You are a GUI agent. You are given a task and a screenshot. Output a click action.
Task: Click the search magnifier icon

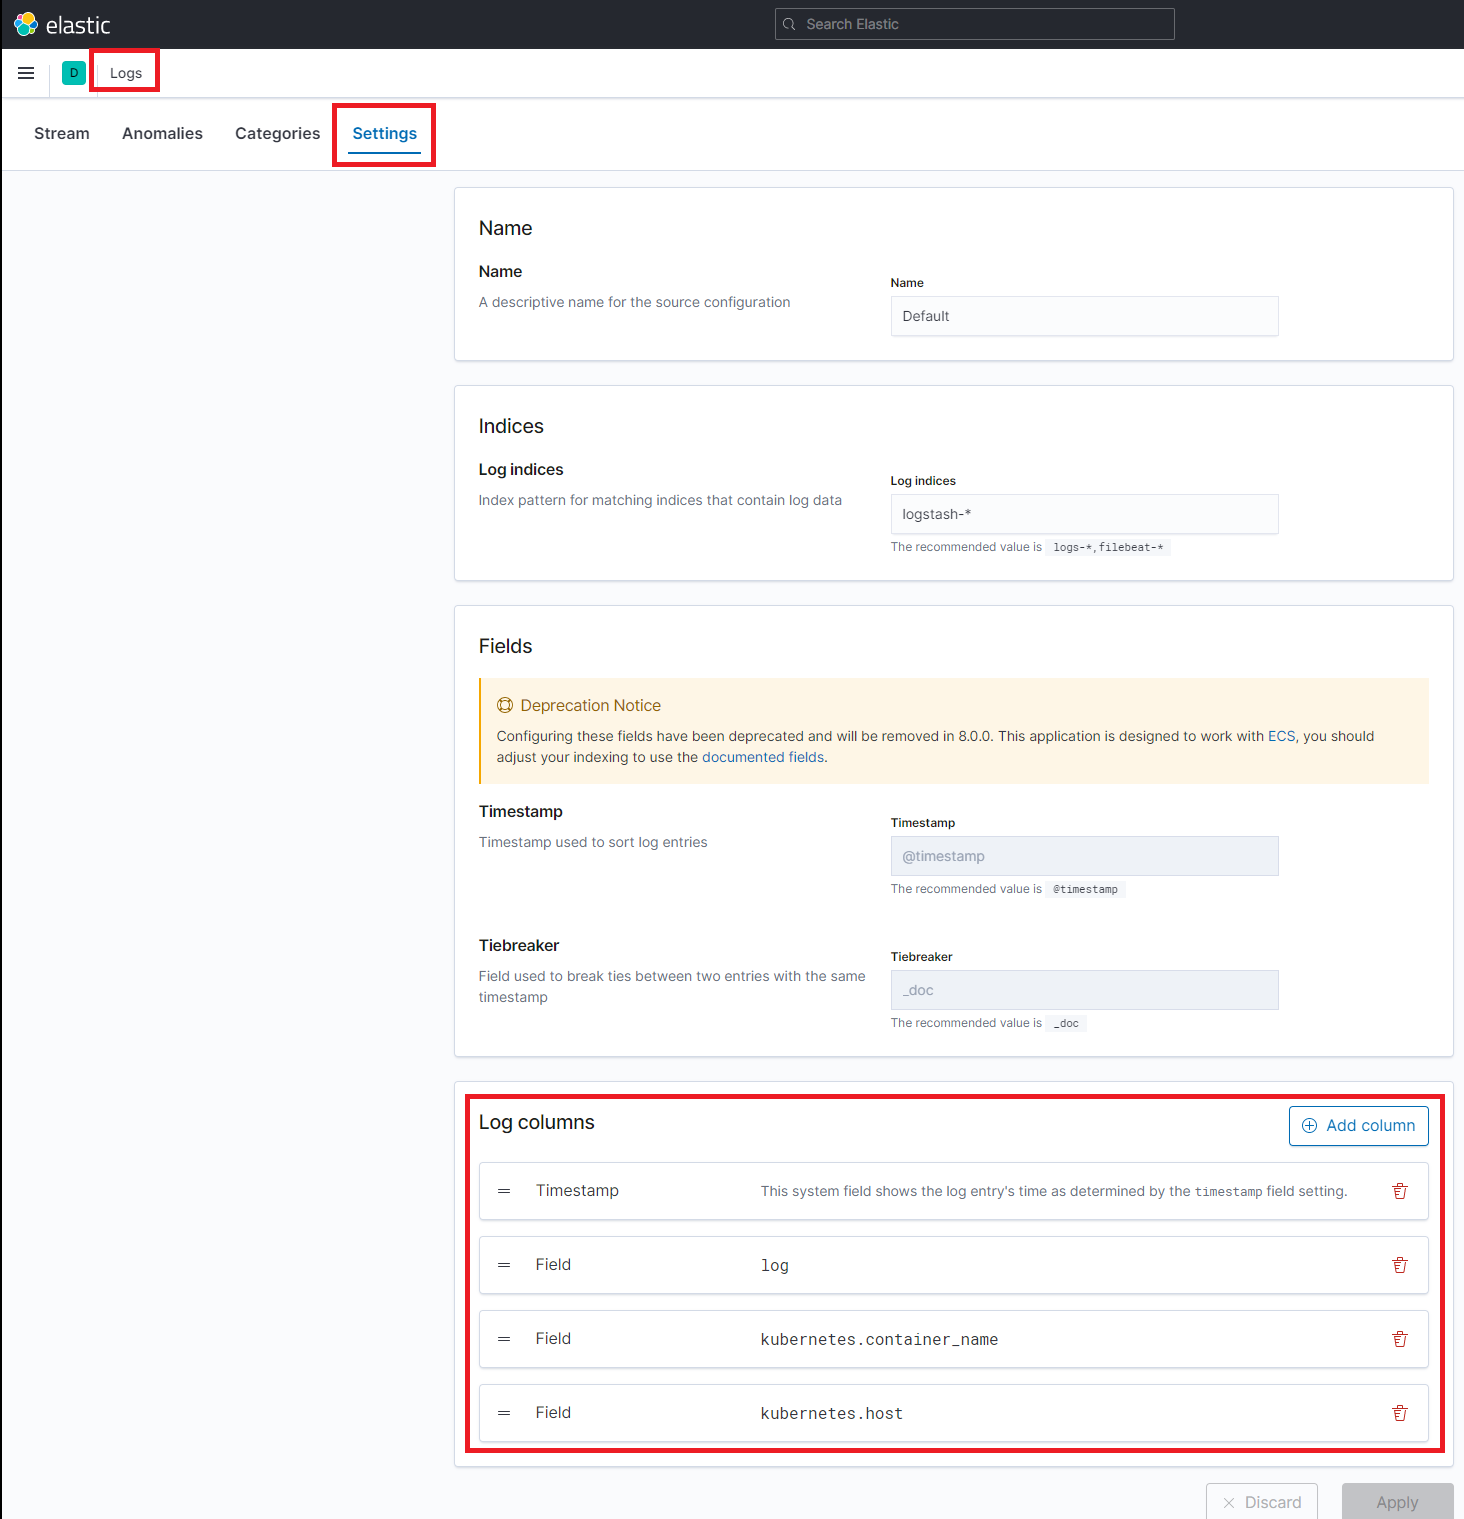(x=789, y=24)
